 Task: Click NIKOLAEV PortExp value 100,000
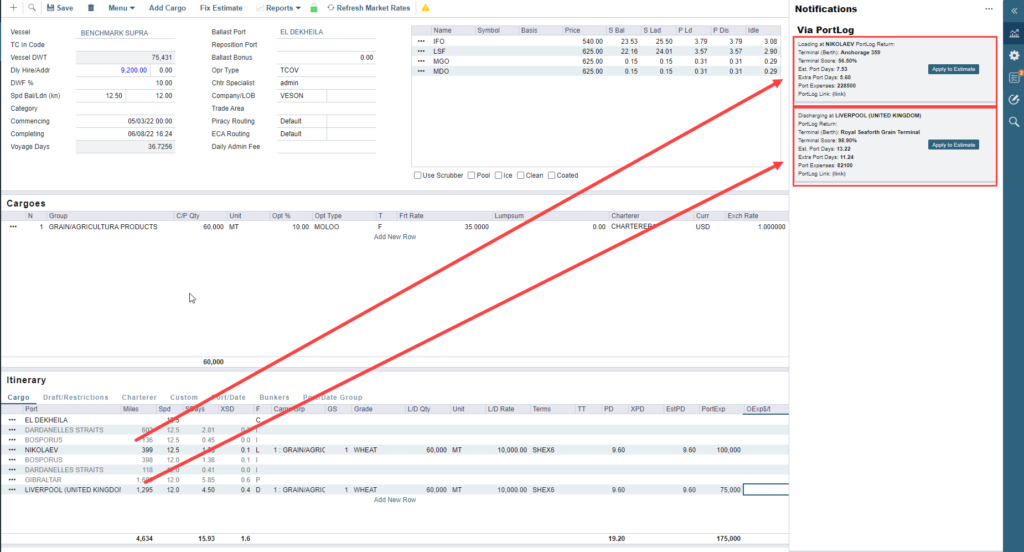pyautogui.click(x=728, y=450)
